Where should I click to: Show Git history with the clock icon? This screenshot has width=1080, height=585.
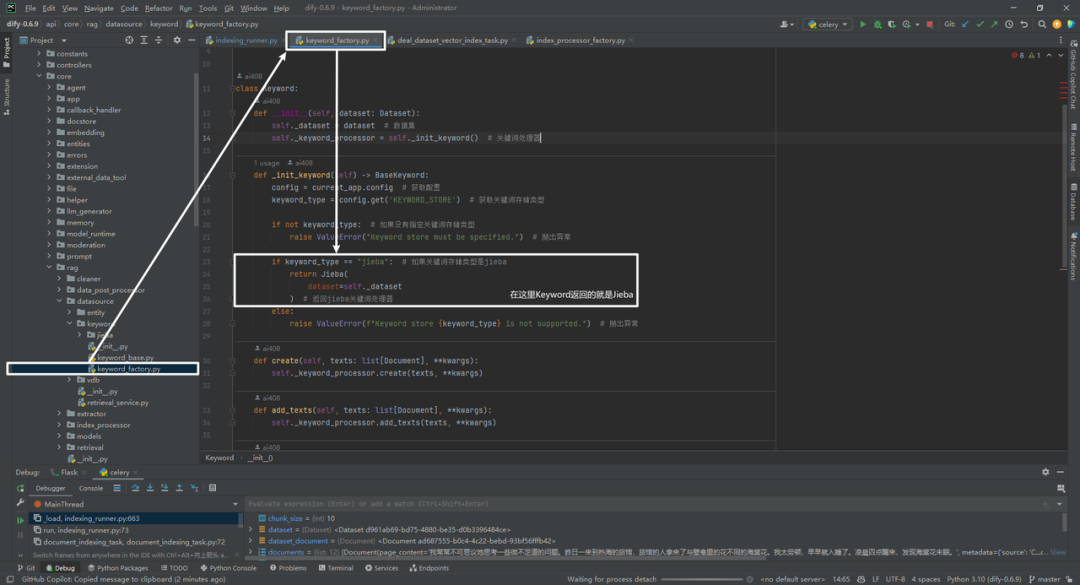1009,24
